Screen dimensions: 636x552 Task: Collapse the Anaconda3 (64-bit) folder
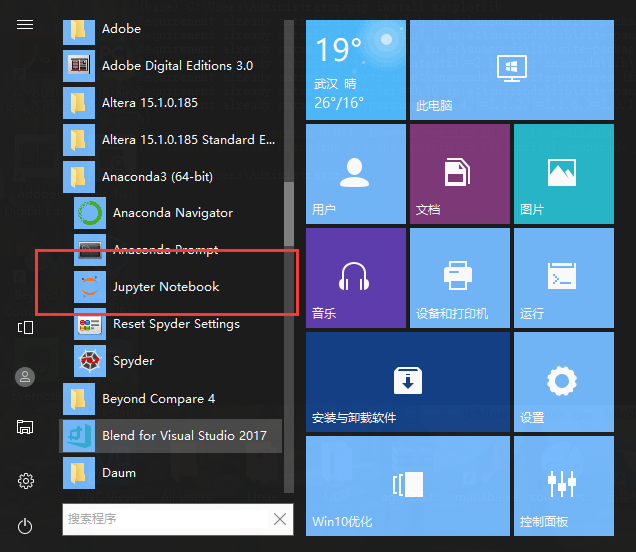point(172,177)
